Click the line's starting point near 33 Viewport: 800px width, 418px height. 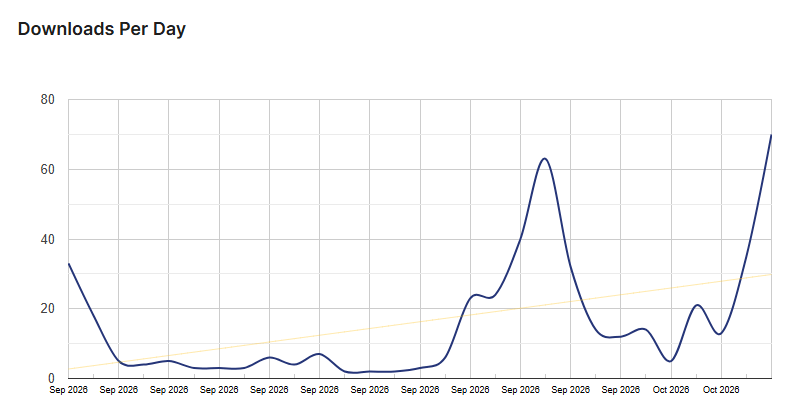tap(69, 264)
